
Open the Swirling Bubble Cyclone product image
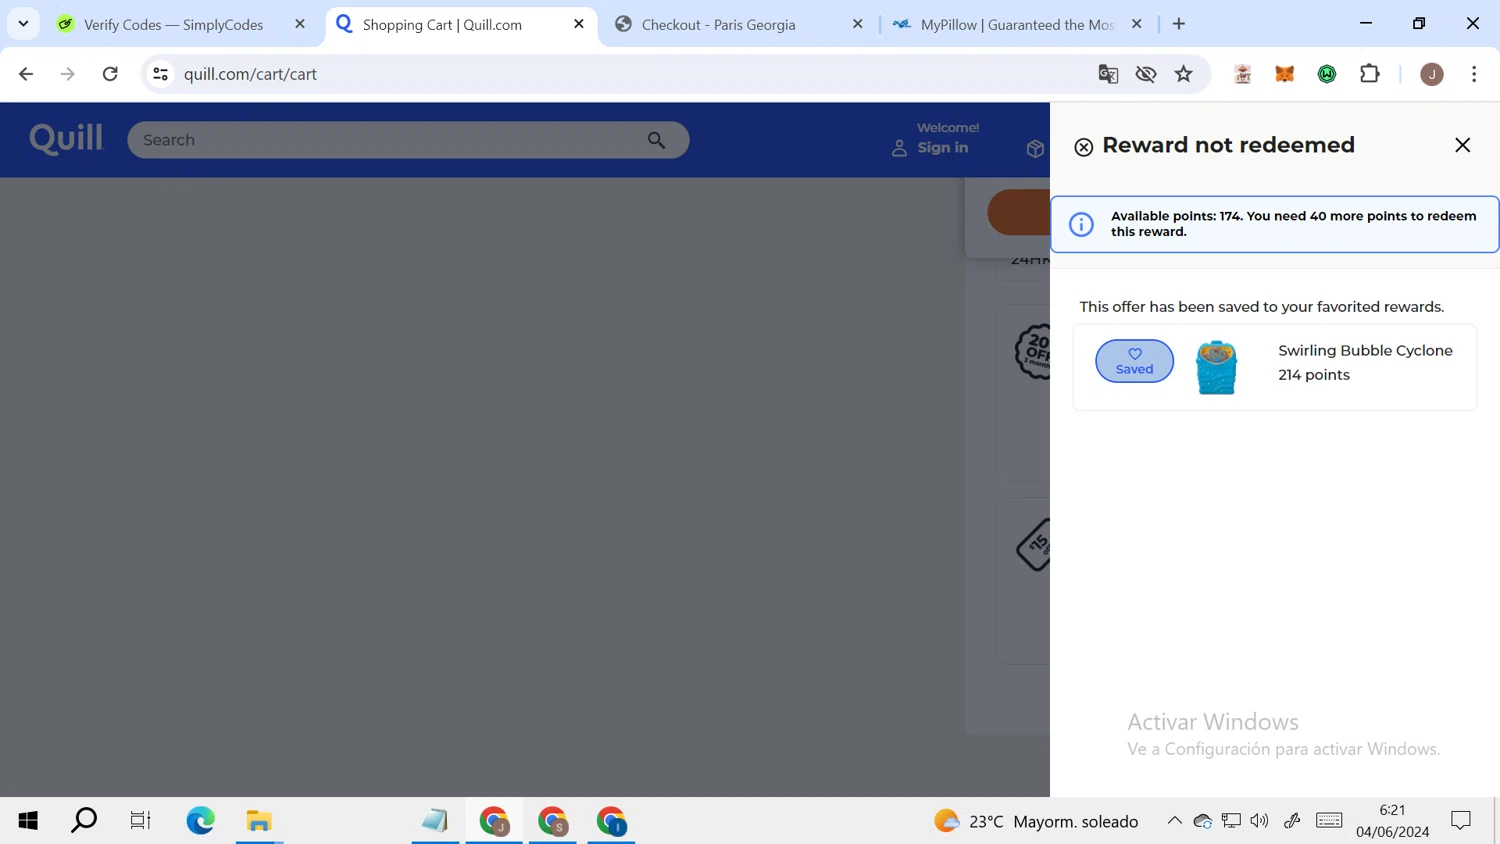[1216, 367]
